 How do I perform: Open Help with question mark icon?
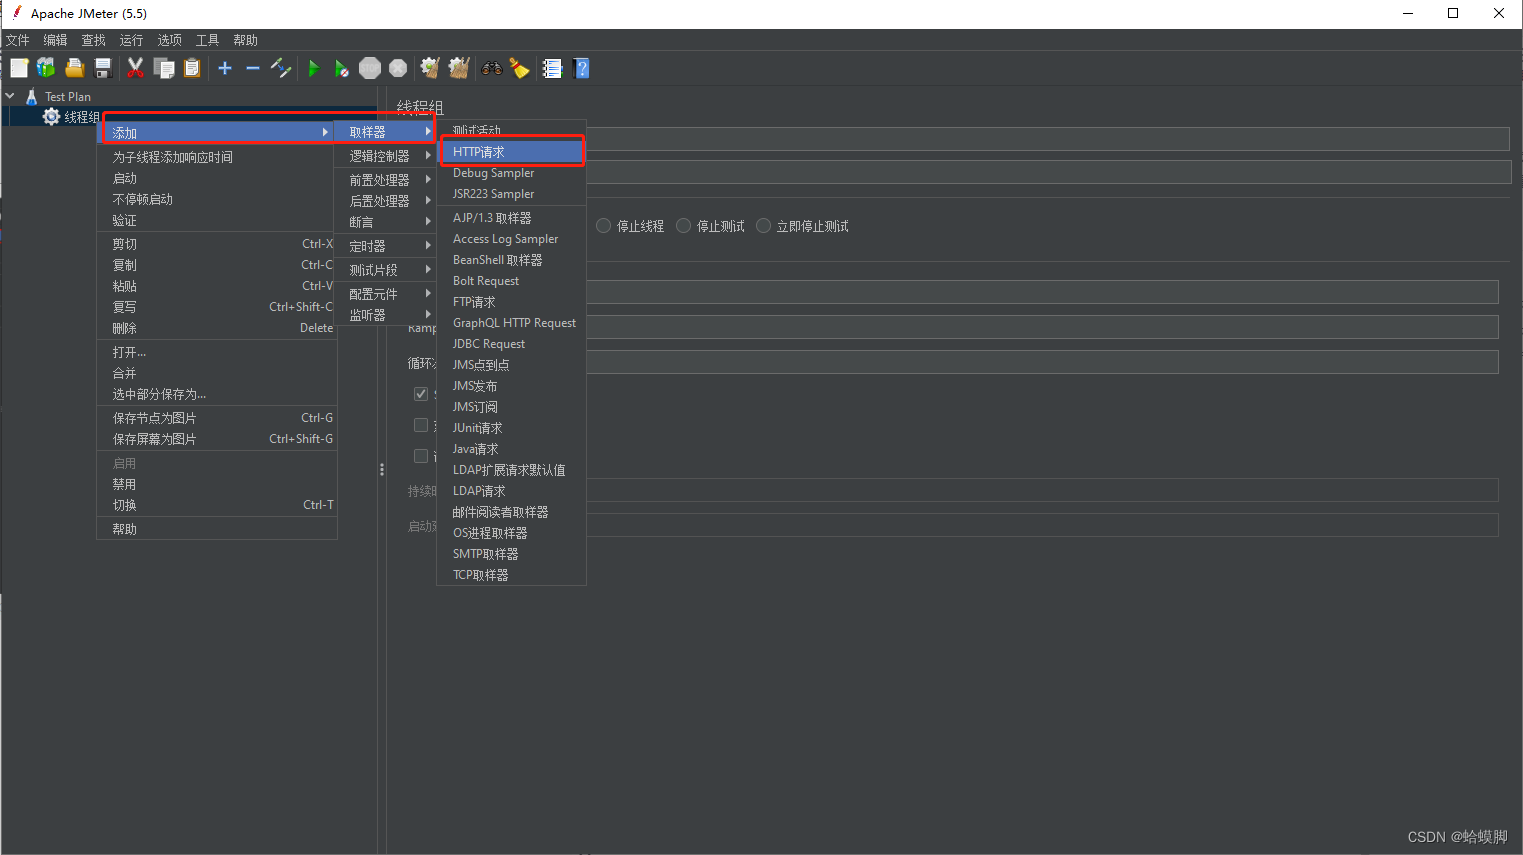(582, 68)
